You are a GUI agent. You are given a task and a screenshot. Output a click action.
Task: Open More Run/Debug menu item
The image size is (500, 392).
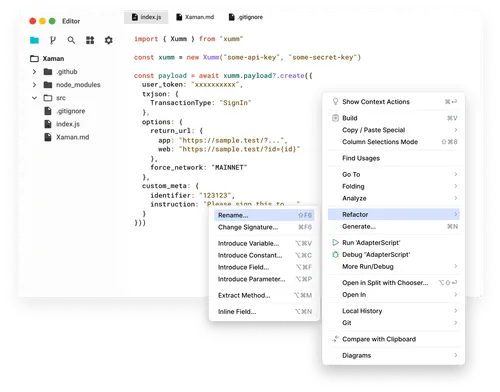[x=394, y=267]
